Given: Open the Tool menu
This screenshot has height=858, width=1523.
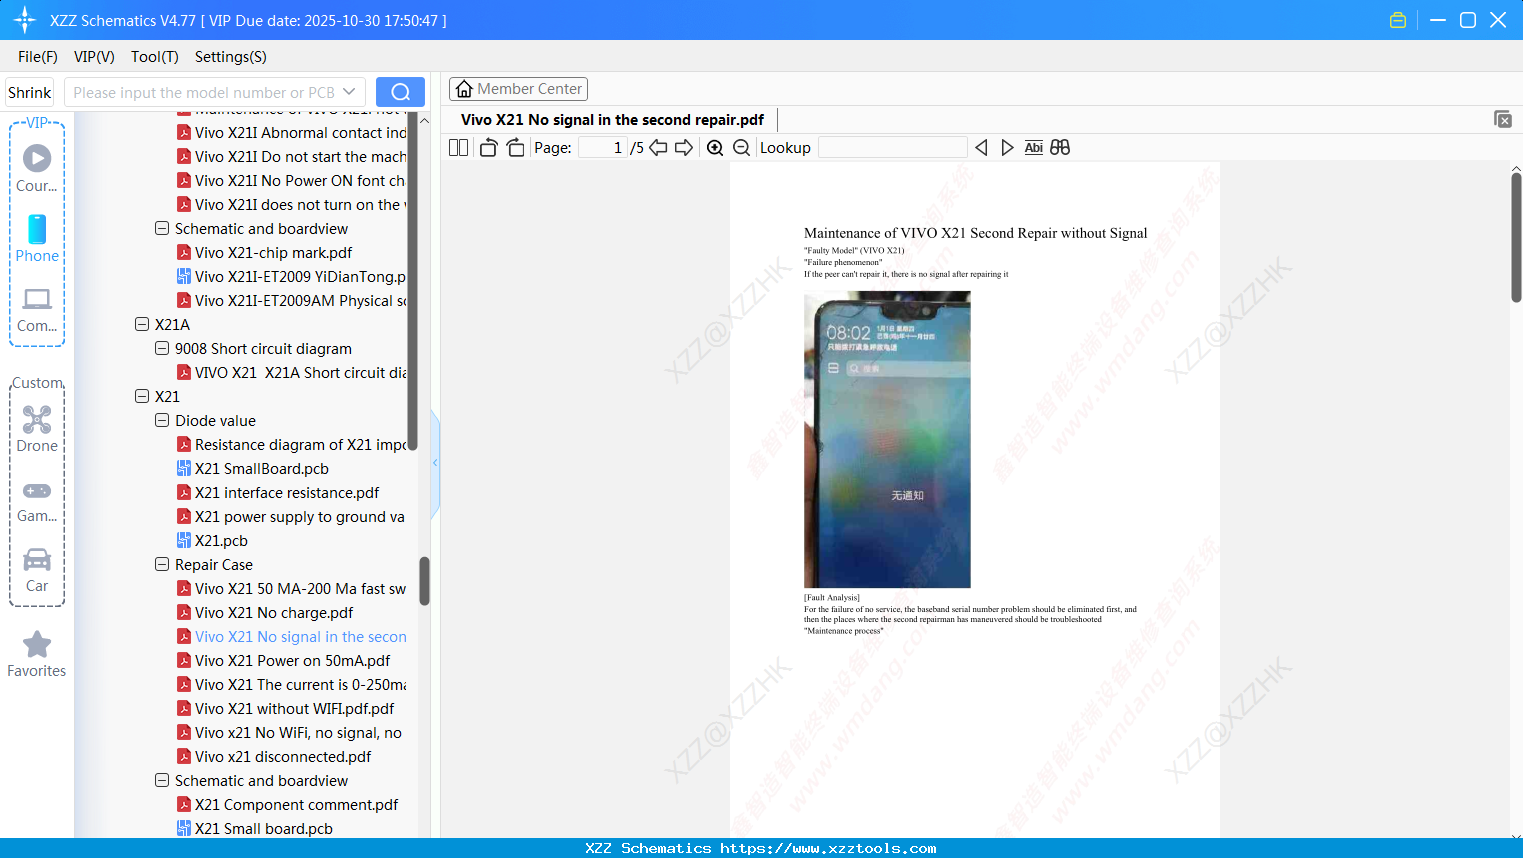Looking at the screenshot, I should tap(154, 57).
